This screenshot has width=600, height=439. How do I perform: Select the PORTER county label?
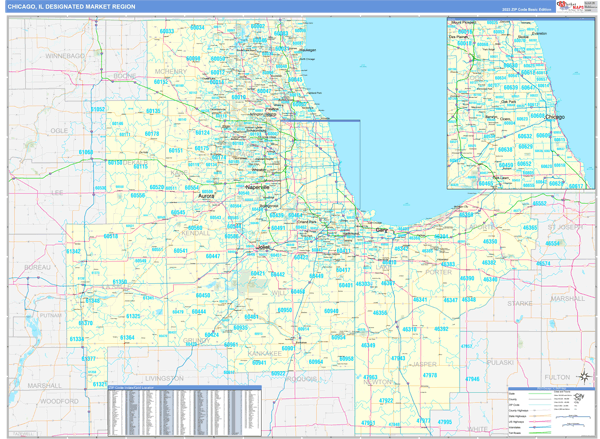click(439, 272)
